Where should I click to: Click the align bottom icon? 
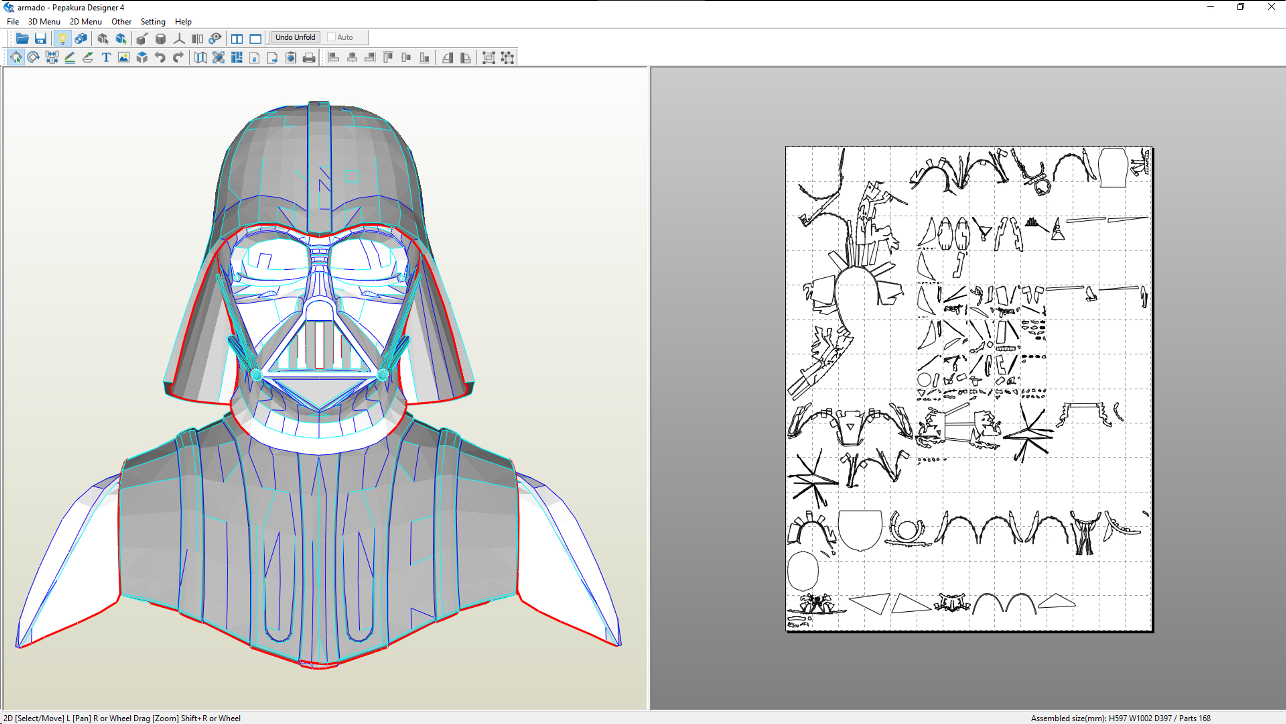point(423,57)
